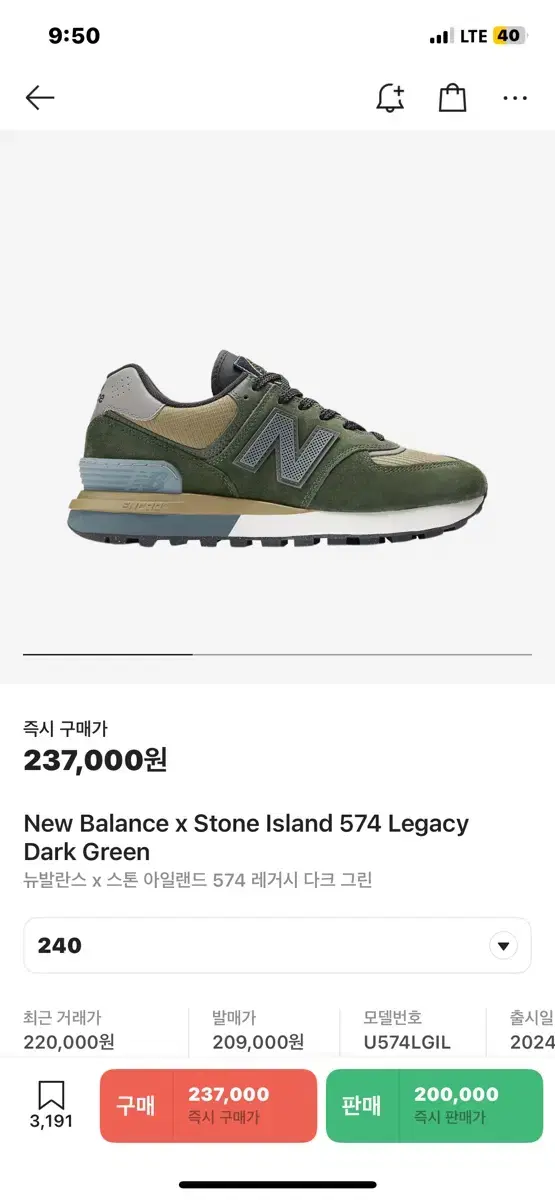Tap the image carousel progress indicator
This screenshot has width=555, height=1200.
pyautogui.click(x=277, y=654)
